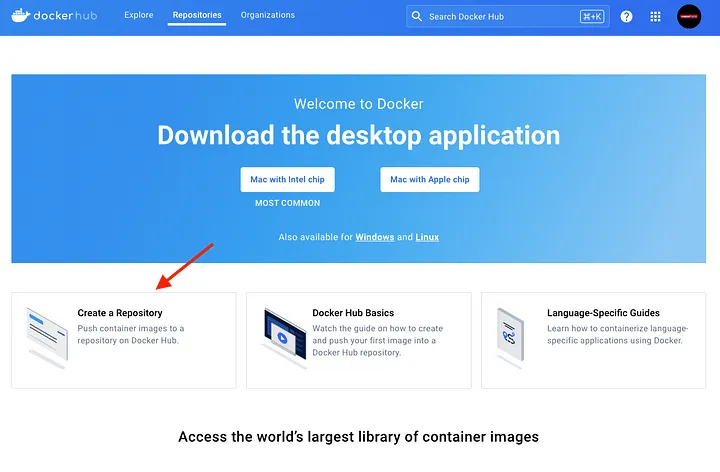Open the user profile avatar
Screen dimensions: 720x472
click(x=689, y=17)
